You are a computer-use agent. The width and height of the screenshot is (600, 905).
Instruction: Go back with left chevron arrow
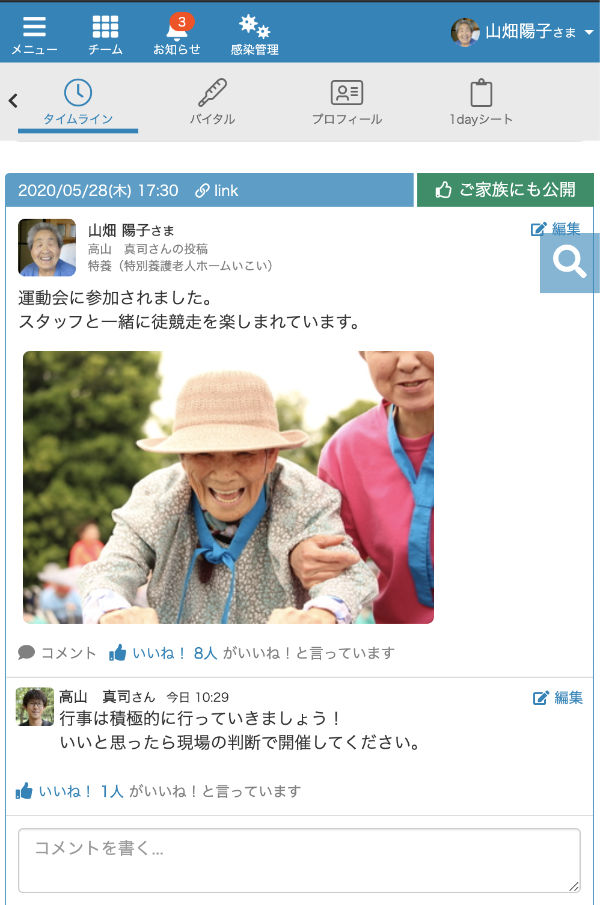13,100
